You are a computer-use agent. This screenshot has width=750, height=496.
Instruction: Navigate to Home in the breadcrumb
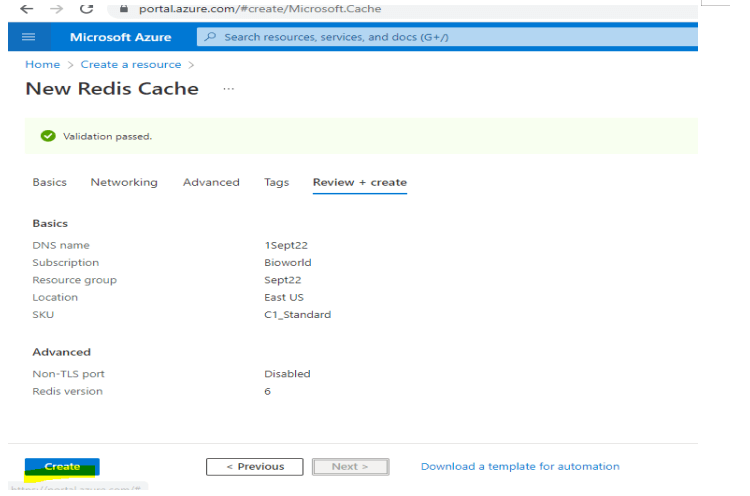pos(43,65)
